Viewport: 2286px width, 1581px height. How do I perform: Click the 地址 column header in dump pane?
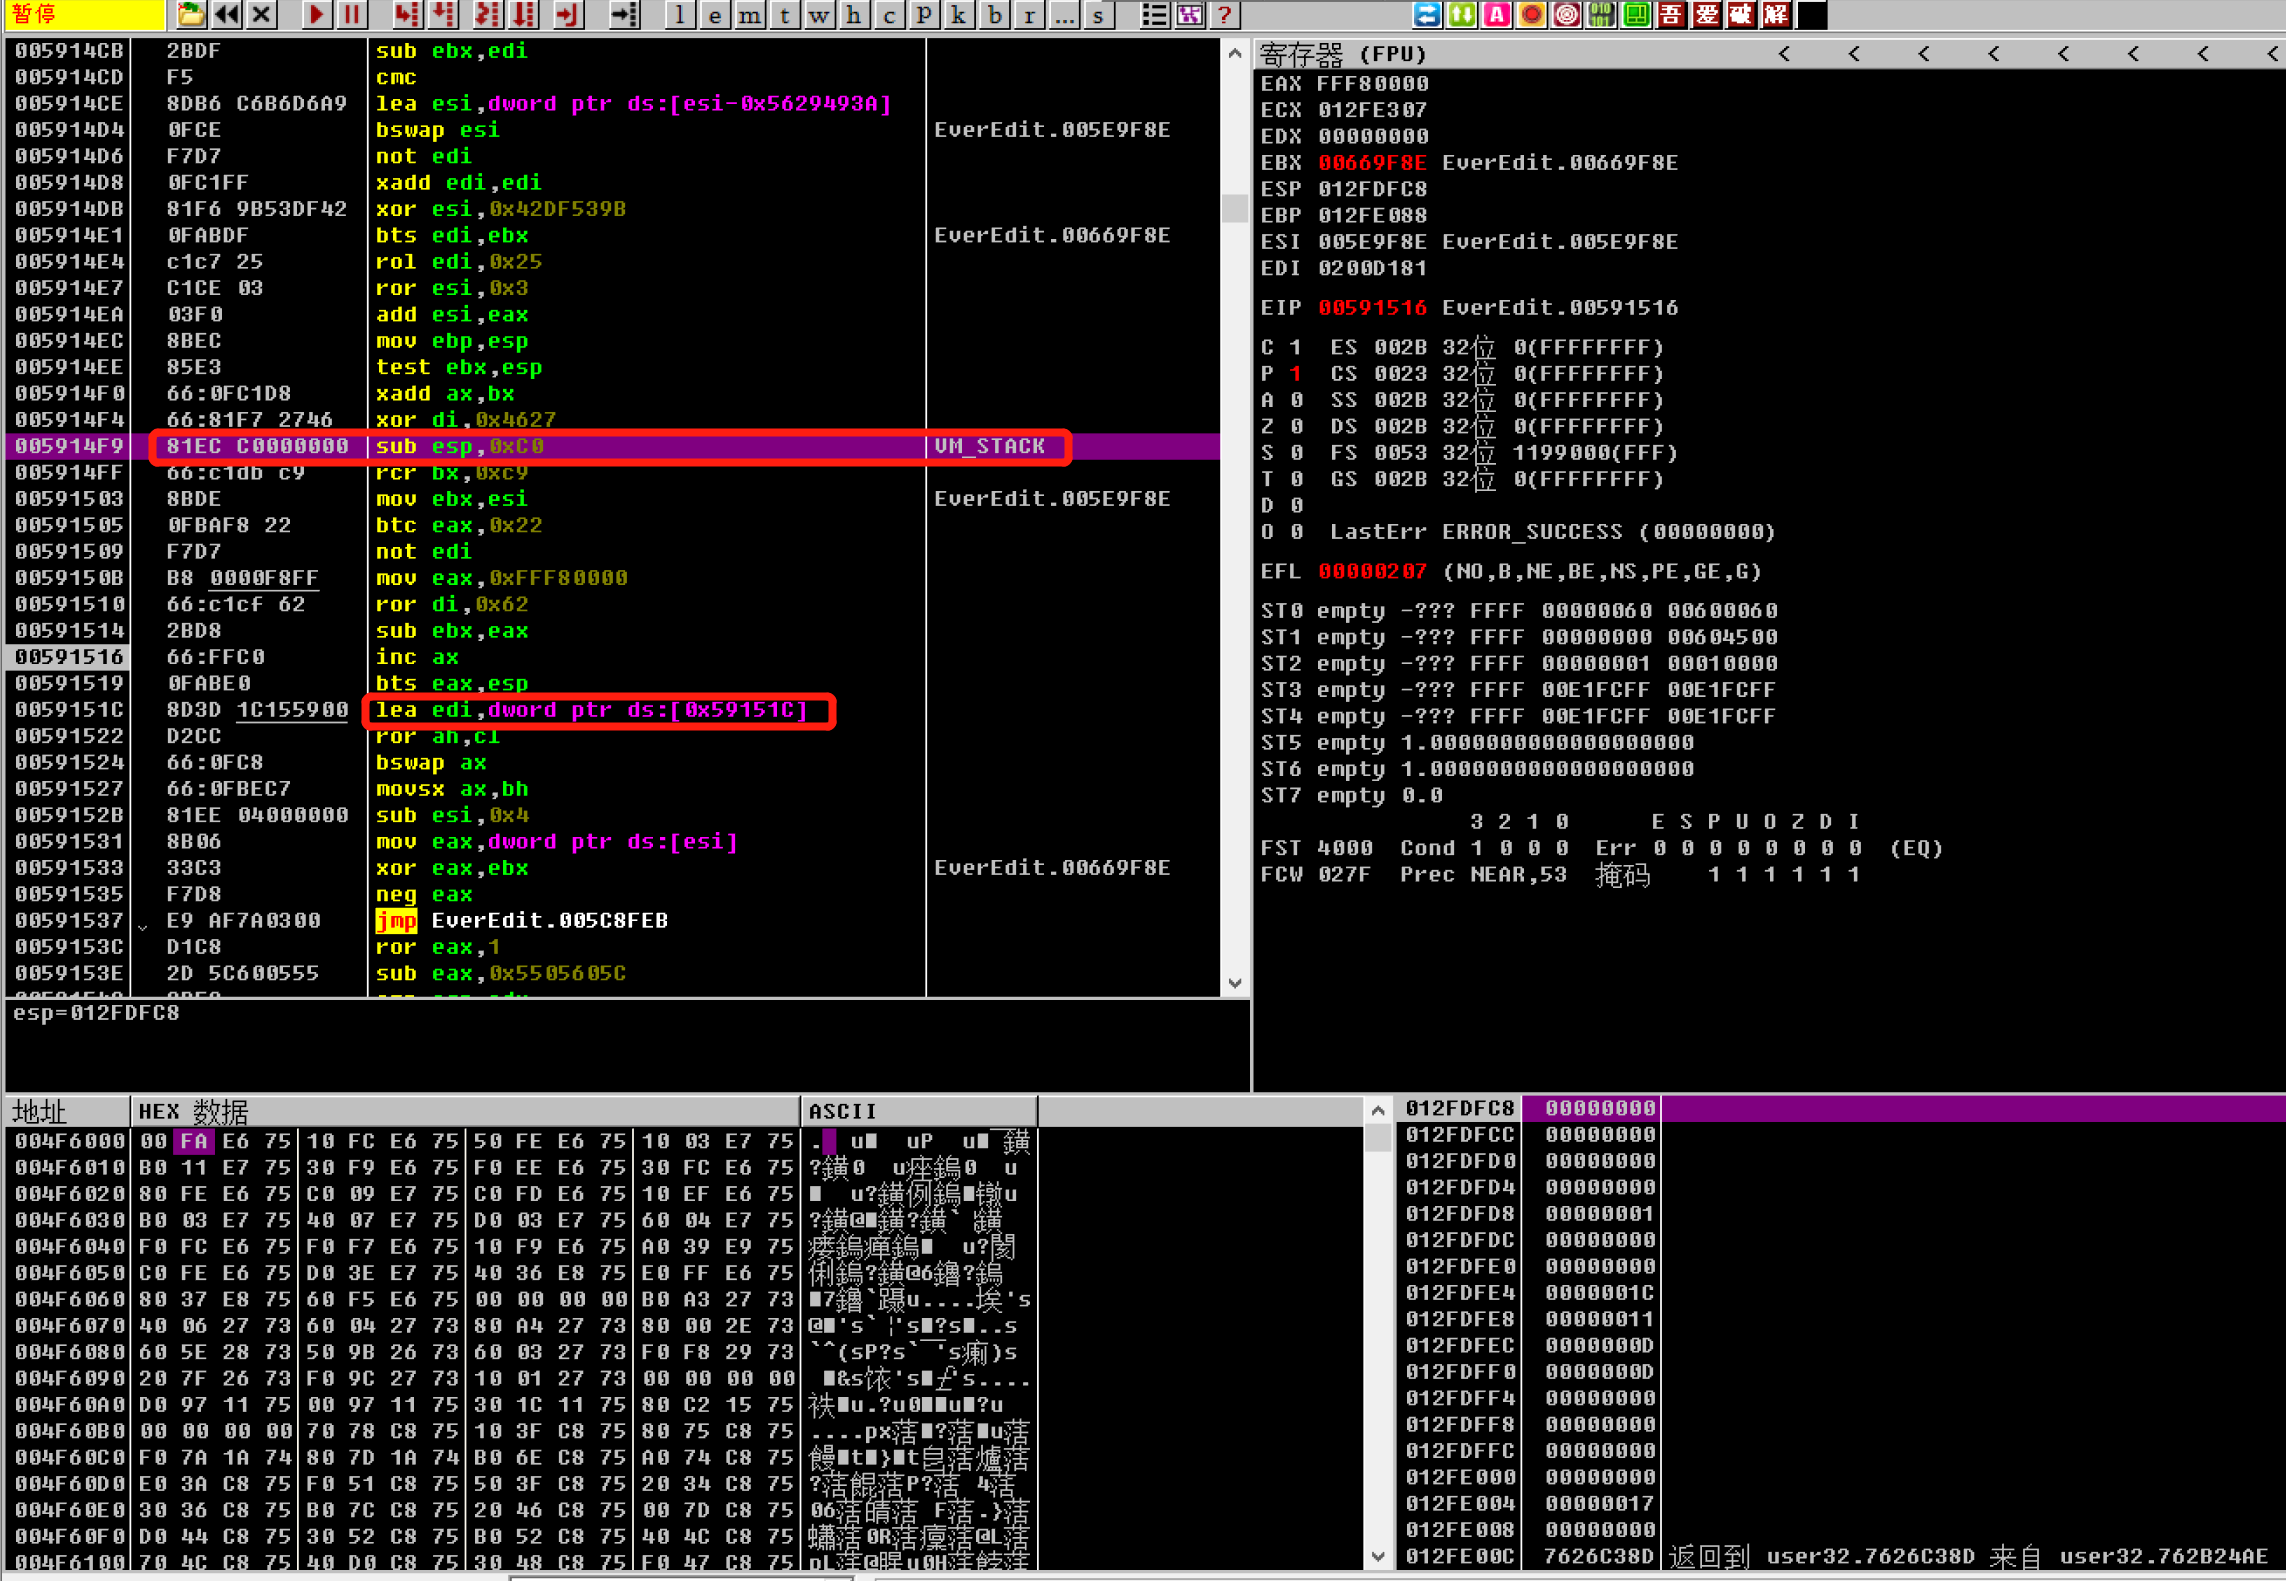click(x=68, y=1111)
